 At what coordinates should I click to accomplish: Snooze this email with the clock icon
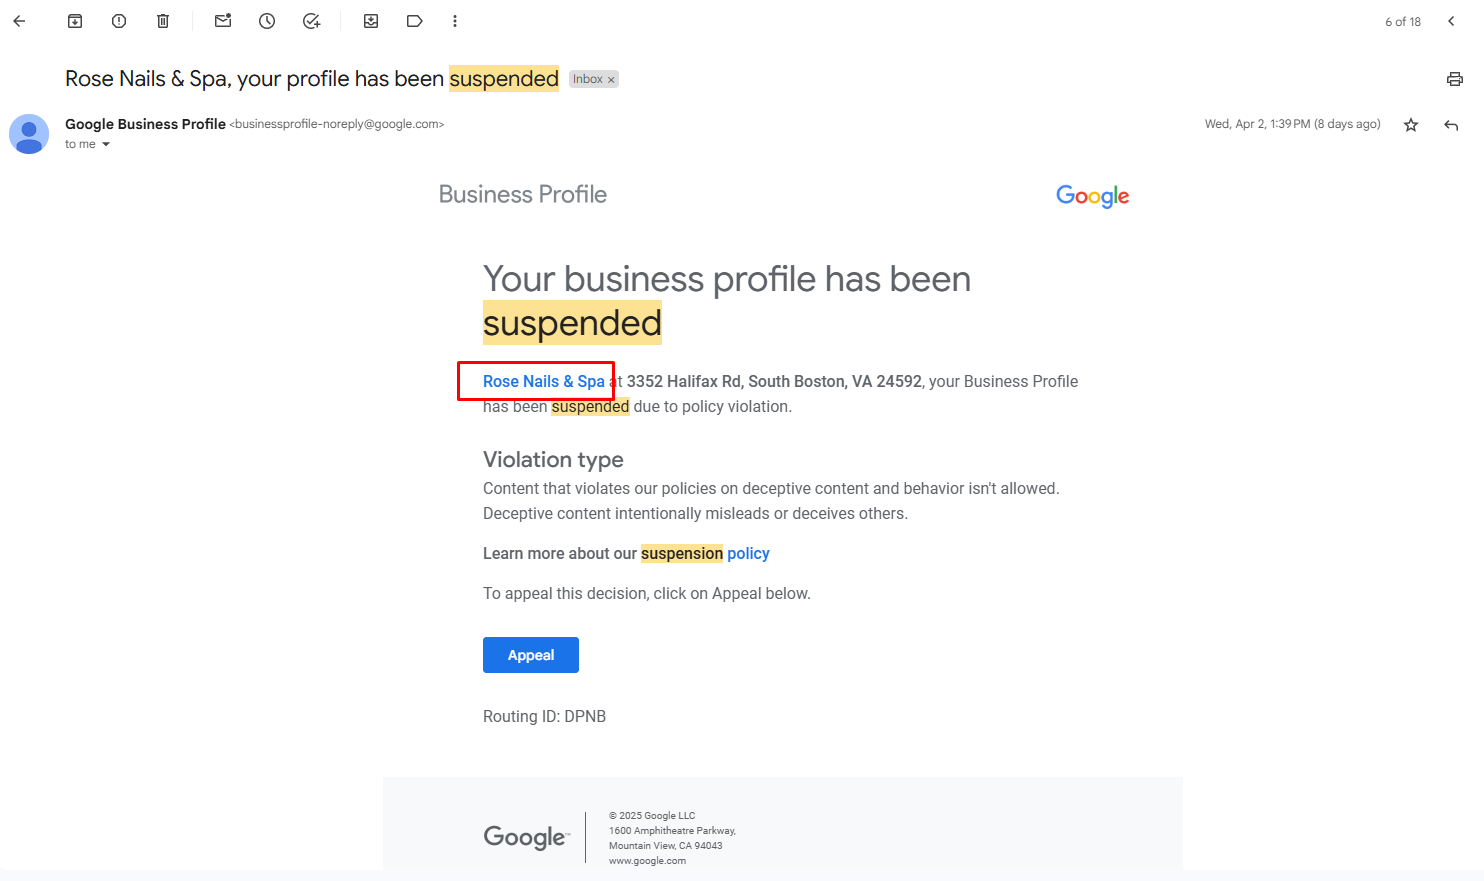coord(267,21)
